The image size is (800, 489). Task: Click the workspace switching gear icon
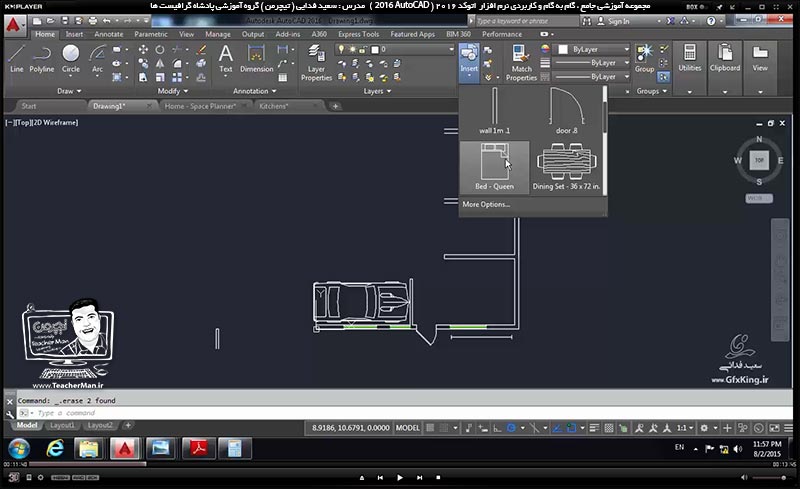tap(704, 428)
